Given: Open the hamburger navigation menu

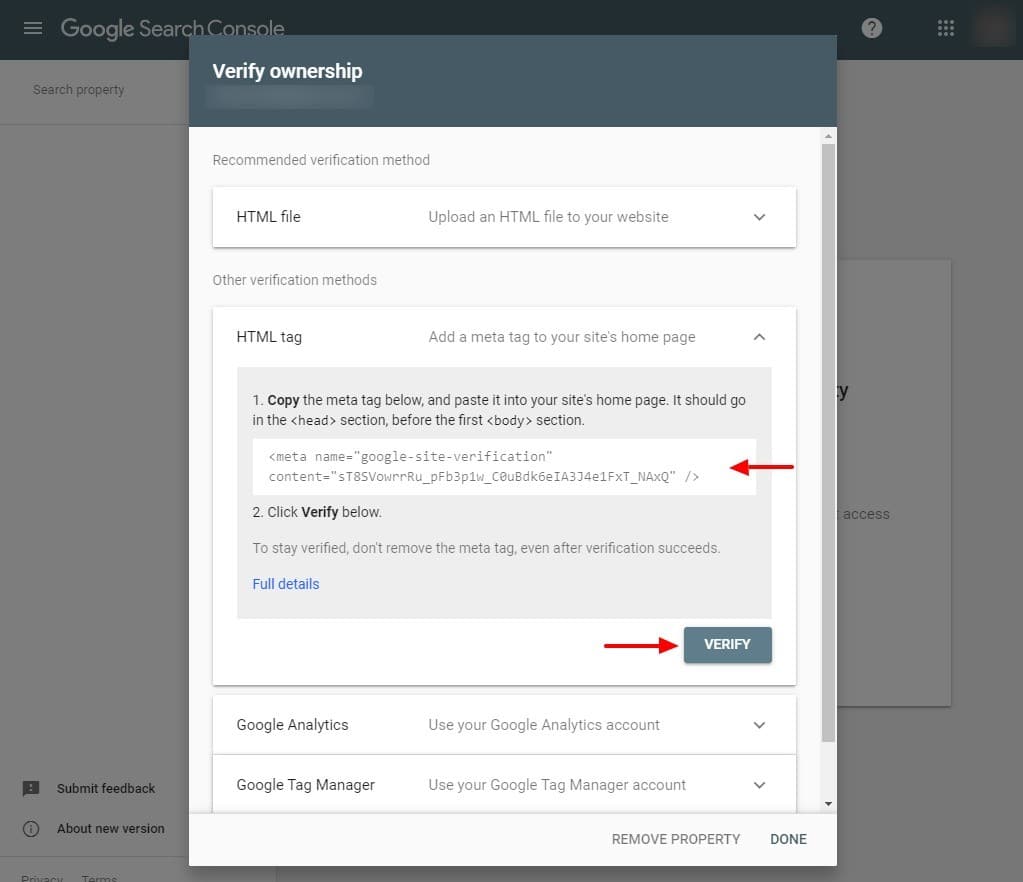Looking at the screenshot, I should tap(33, 28).
